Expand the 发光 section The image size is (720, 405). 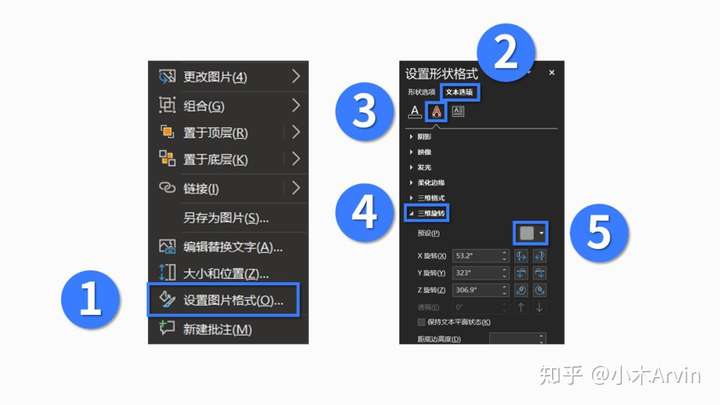[420, 167]
